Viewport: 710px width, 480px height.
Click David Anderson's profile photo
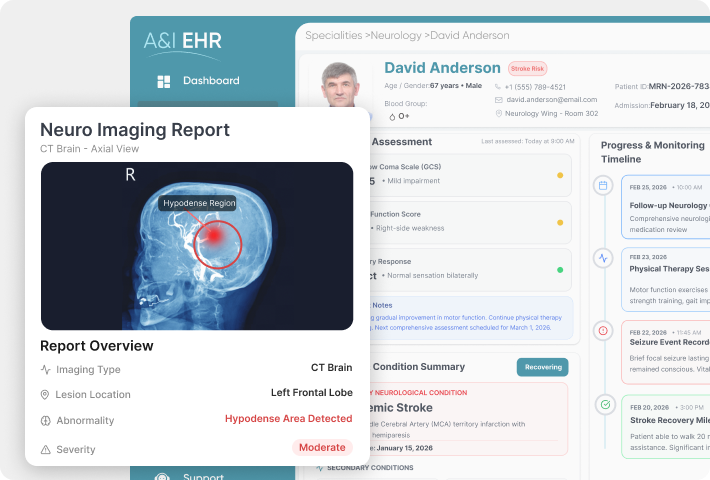click(340, 84)
